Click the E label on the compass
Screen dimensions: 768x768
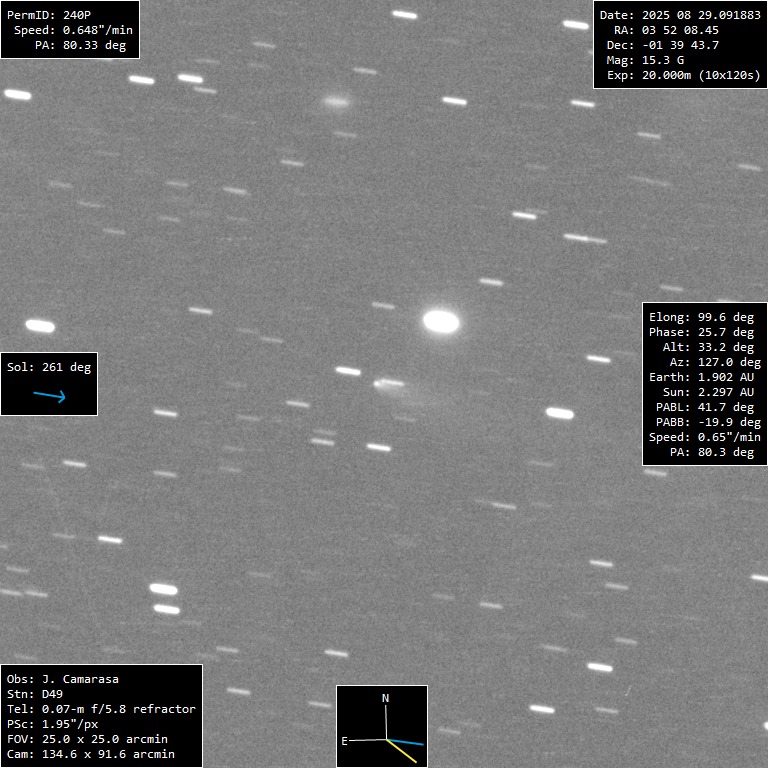(x=345, y=741)
